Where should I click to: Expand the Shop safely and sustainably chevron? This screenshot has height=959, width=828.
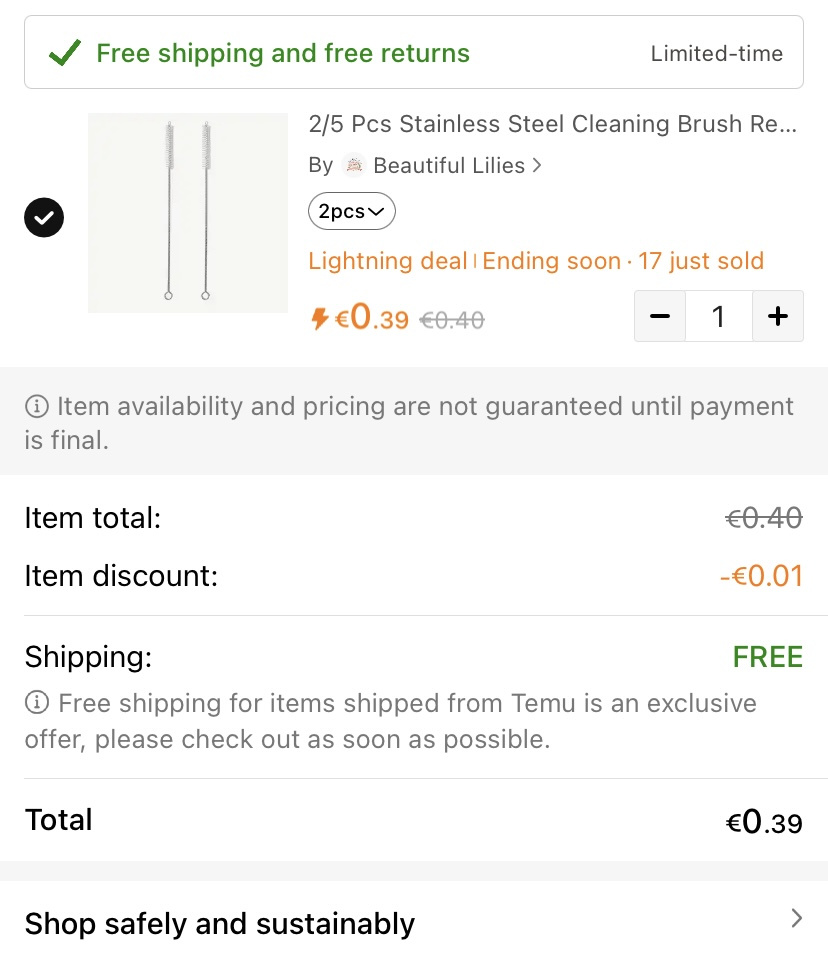click(796, 918)
